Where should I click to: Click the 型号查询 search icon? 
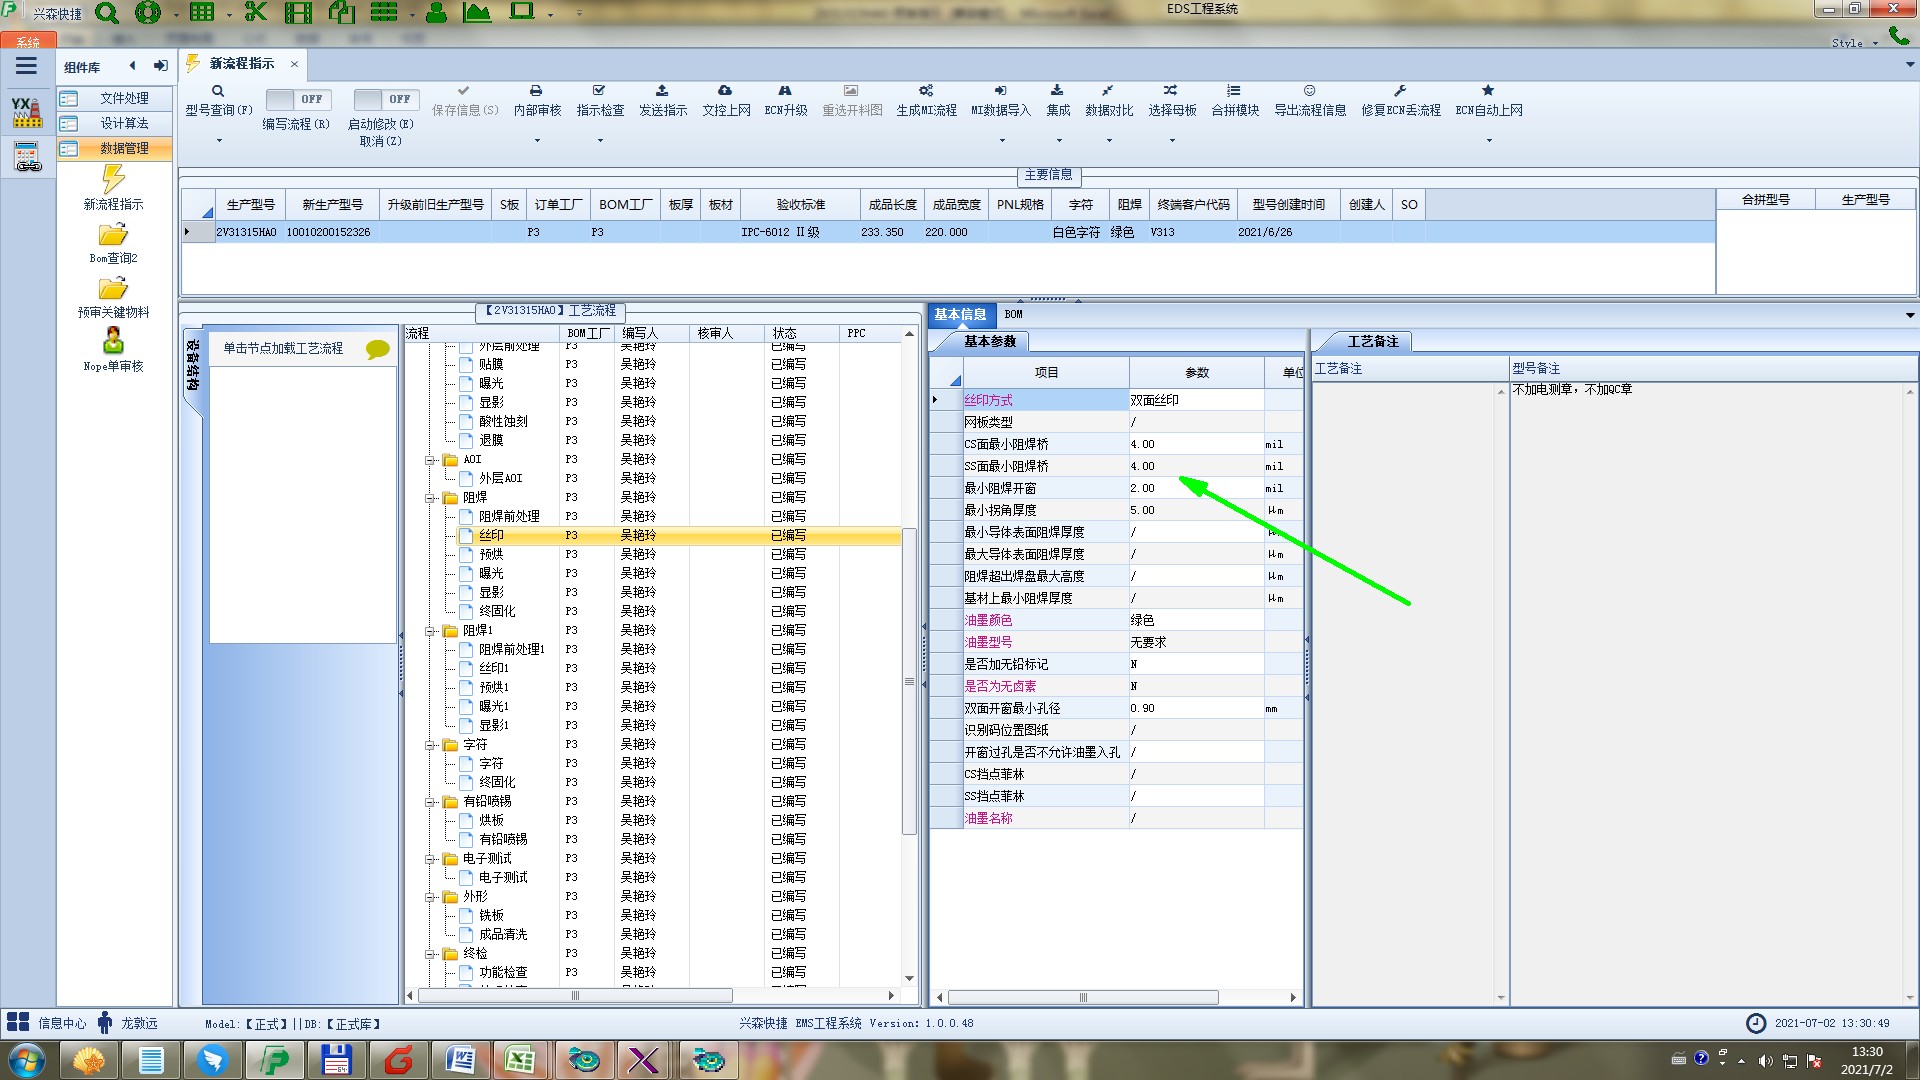pos(218,91)
